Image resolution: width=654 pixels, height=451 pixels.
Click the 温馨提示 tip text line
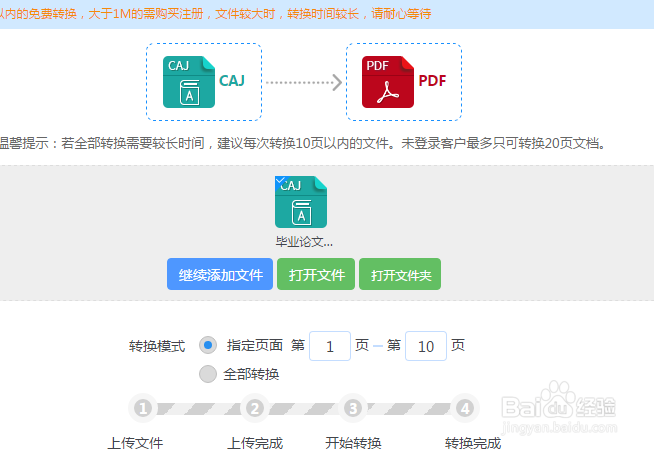(x=302, y=143)
